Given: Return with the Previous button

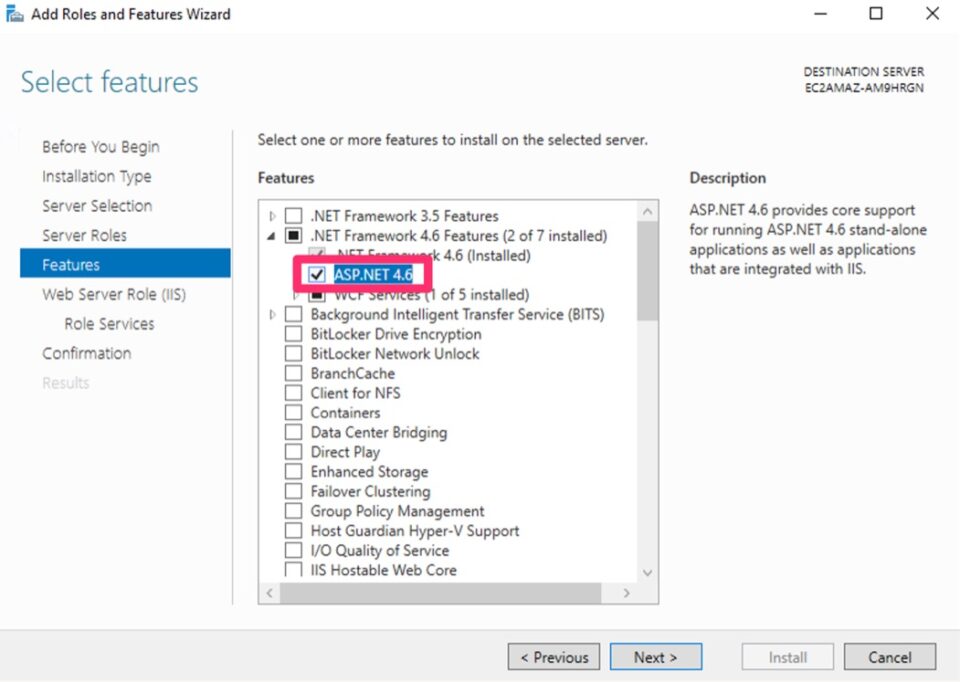Looking at the screenshot, I should [553, 657].
